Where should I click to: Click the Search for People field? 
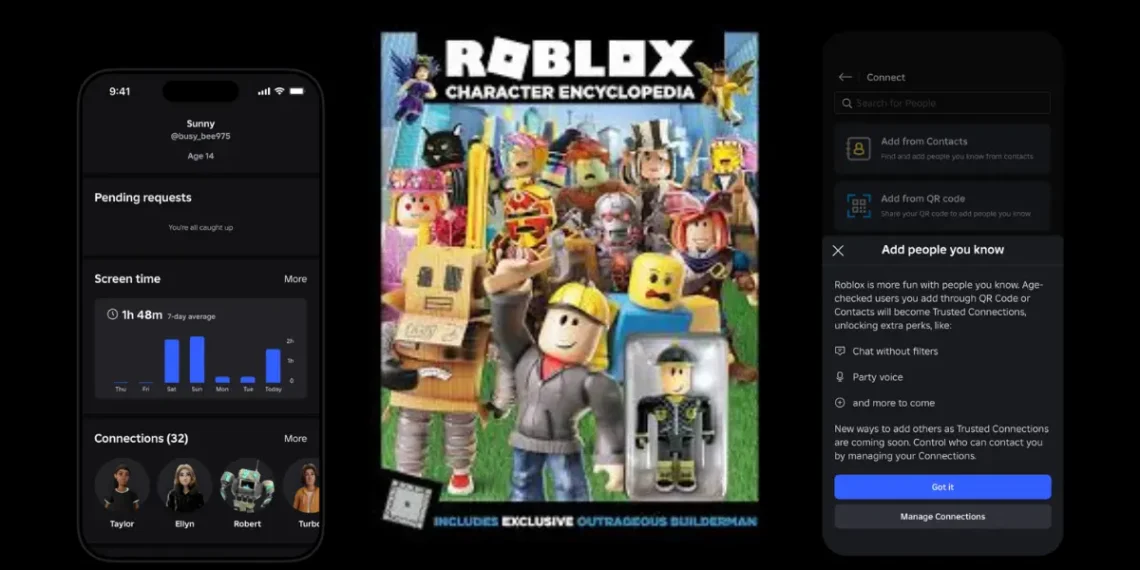pos(942,103)
